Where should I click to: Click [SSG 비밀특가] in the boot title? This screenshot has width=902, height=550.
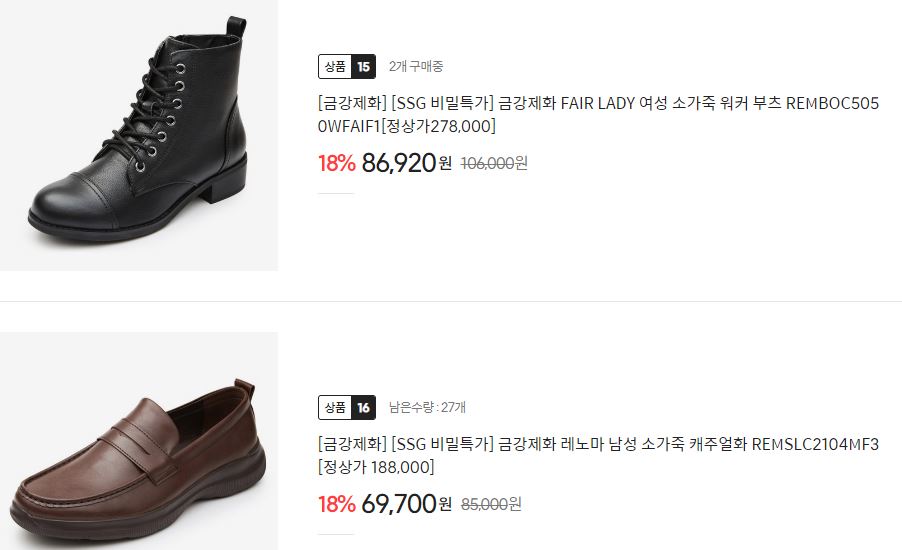click(443, 104)
